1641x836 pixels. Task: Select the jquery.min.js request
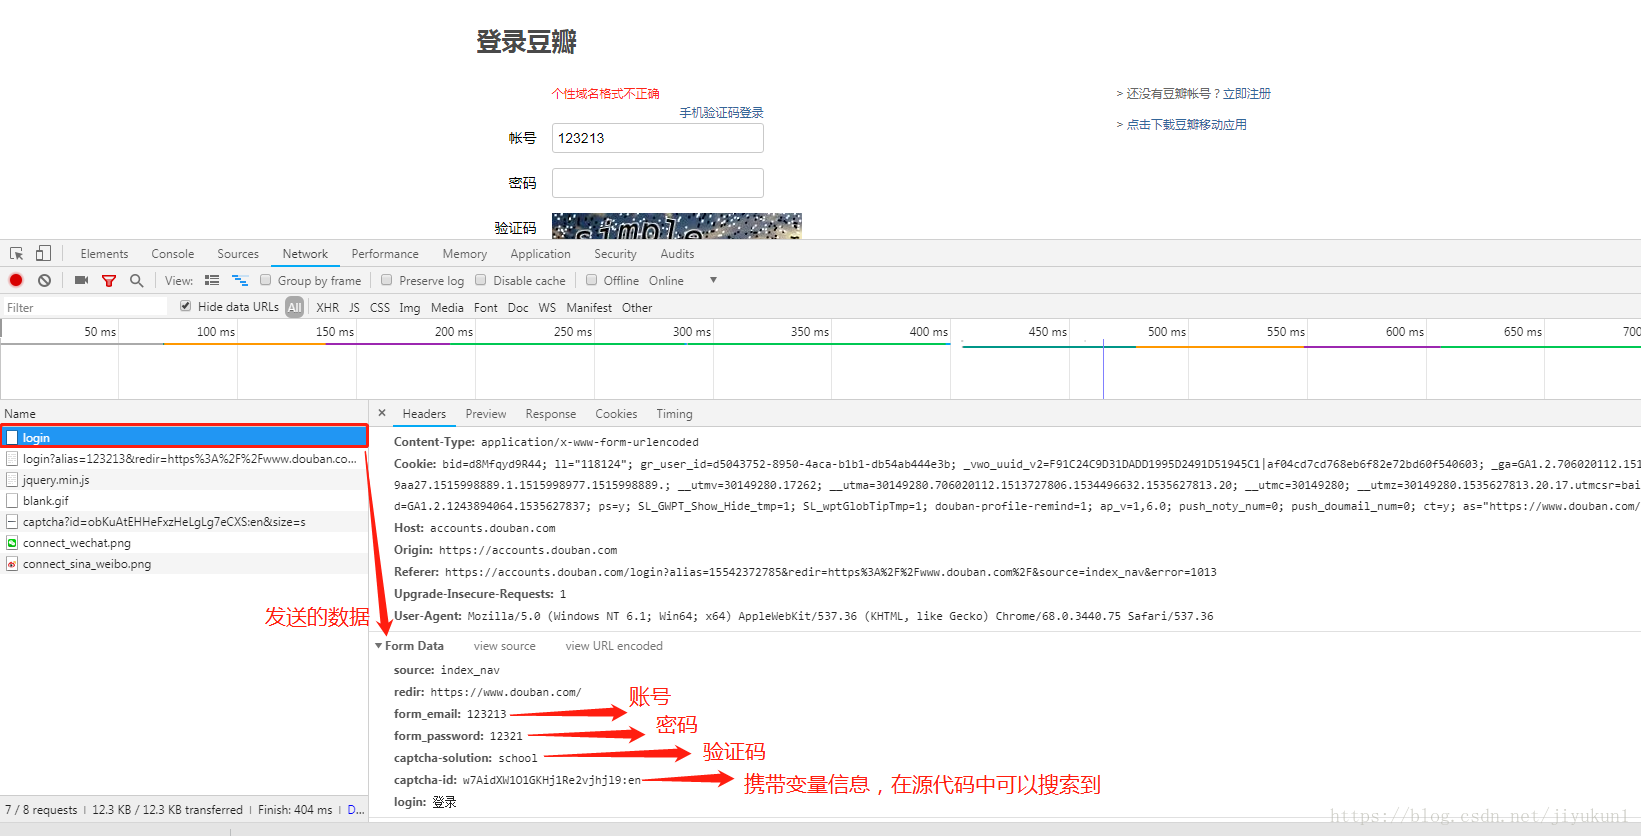184,480
